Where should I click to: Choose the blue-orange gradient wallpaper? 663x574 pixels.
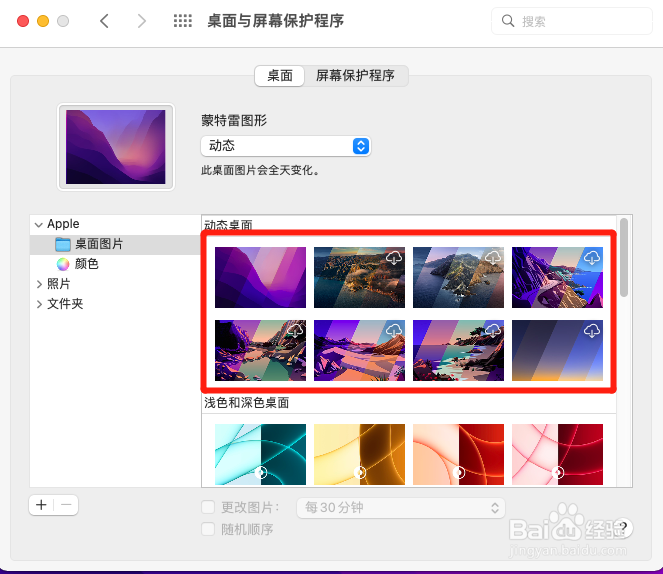(557, 350)
